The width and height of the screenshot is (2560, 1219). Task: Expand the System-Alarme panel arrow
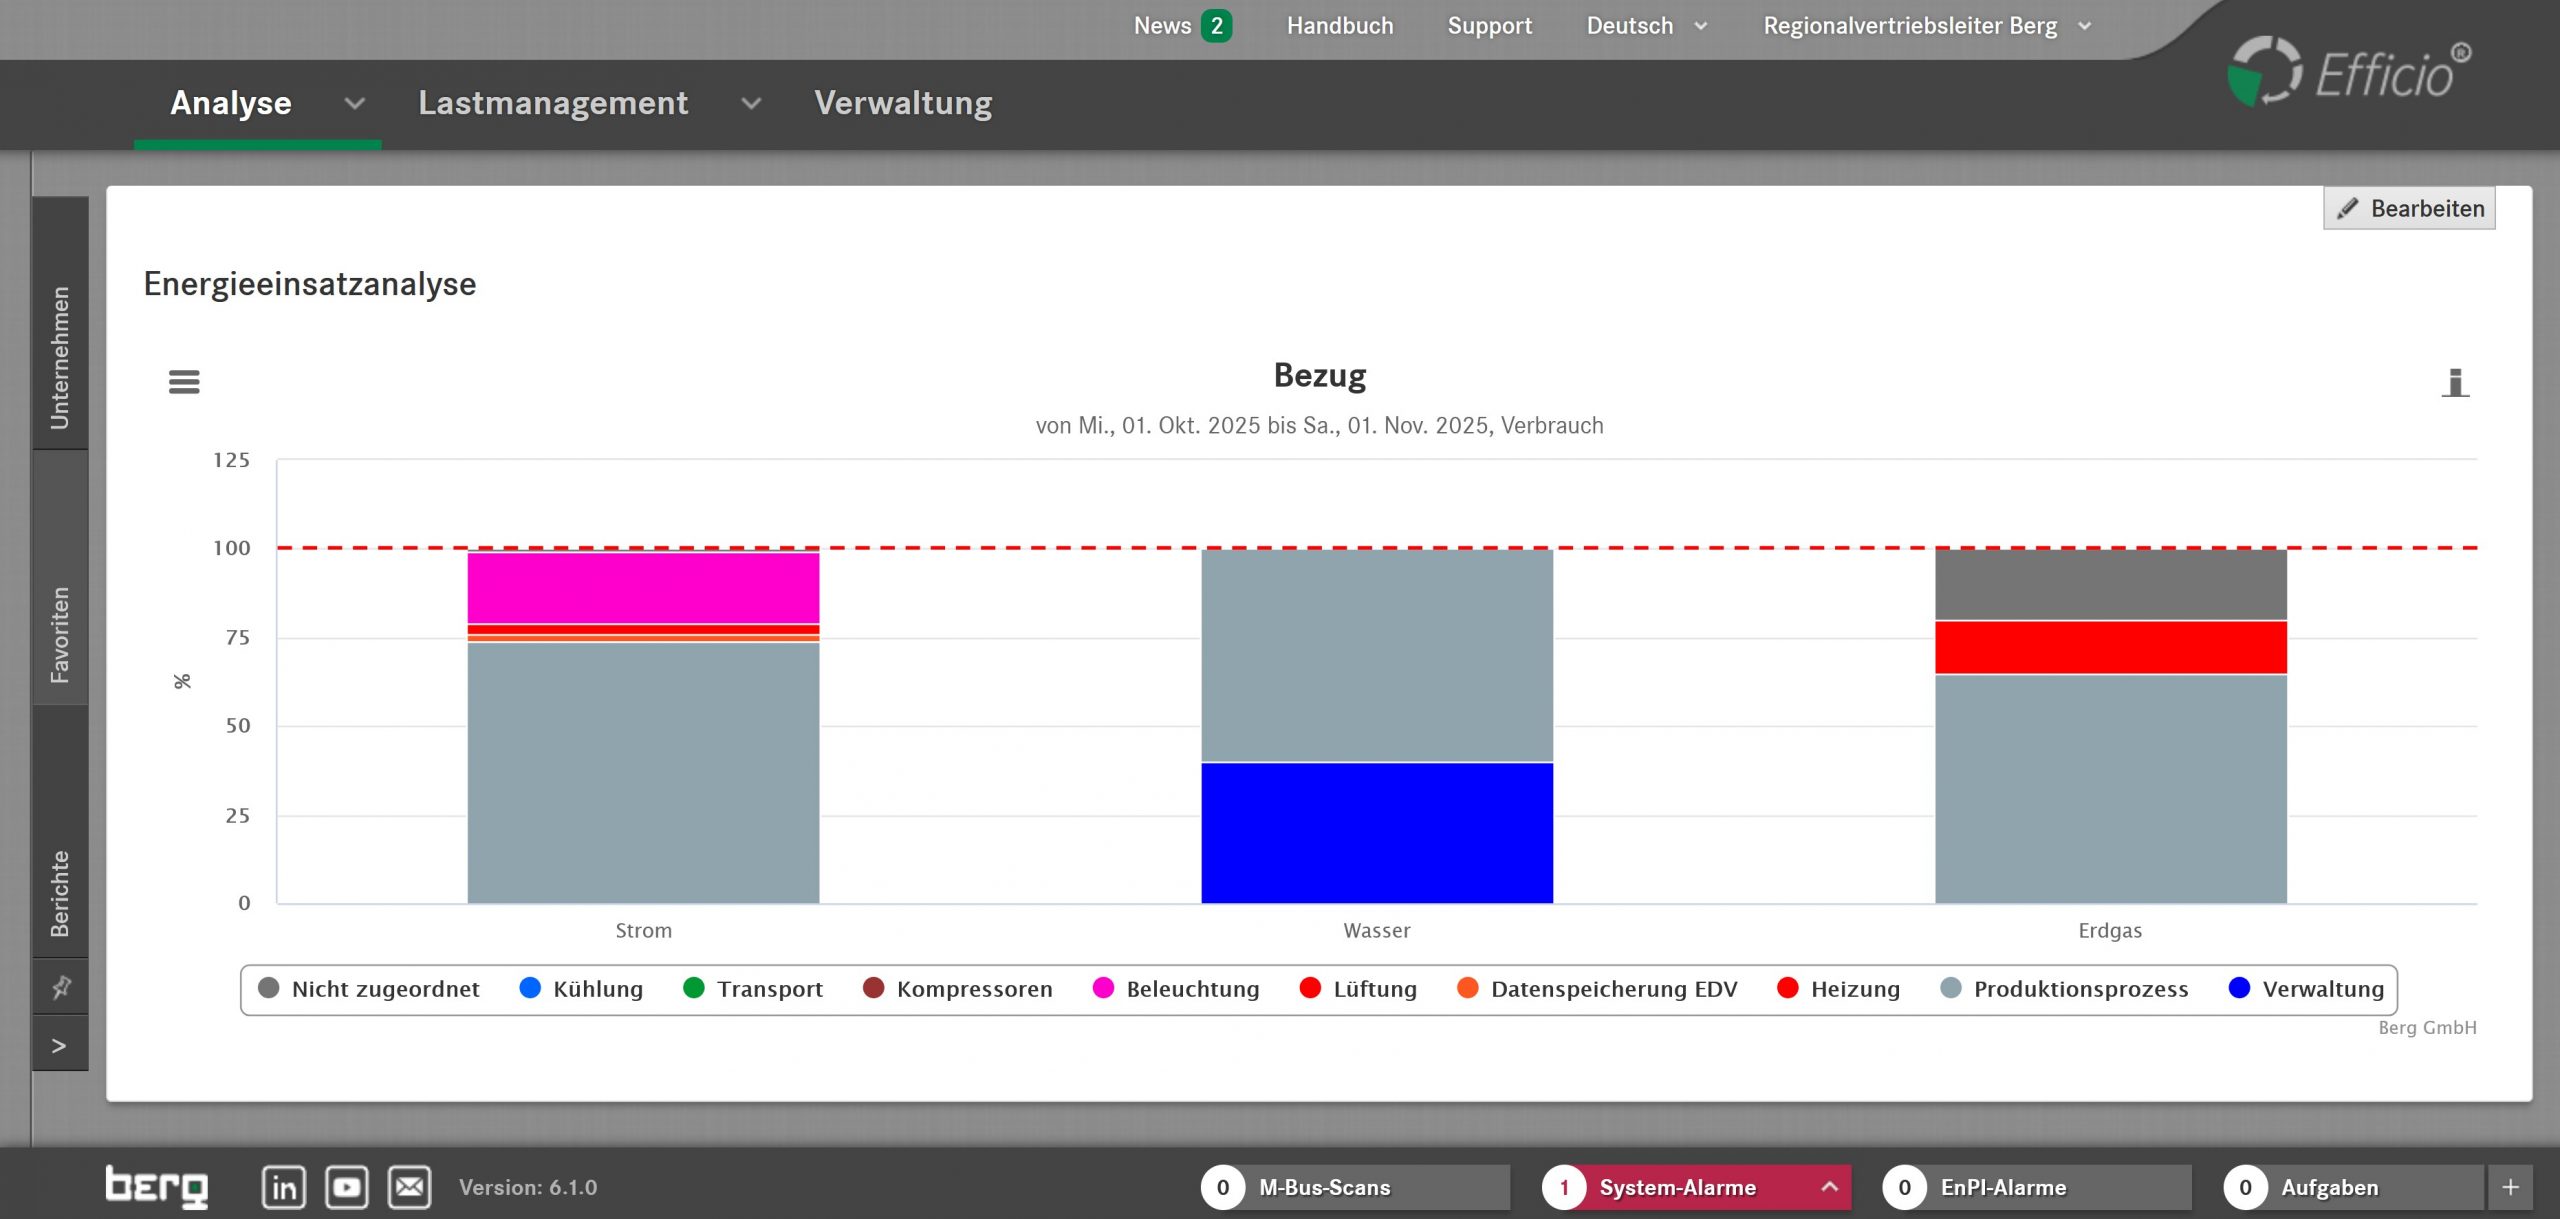coord(1830,1186)
